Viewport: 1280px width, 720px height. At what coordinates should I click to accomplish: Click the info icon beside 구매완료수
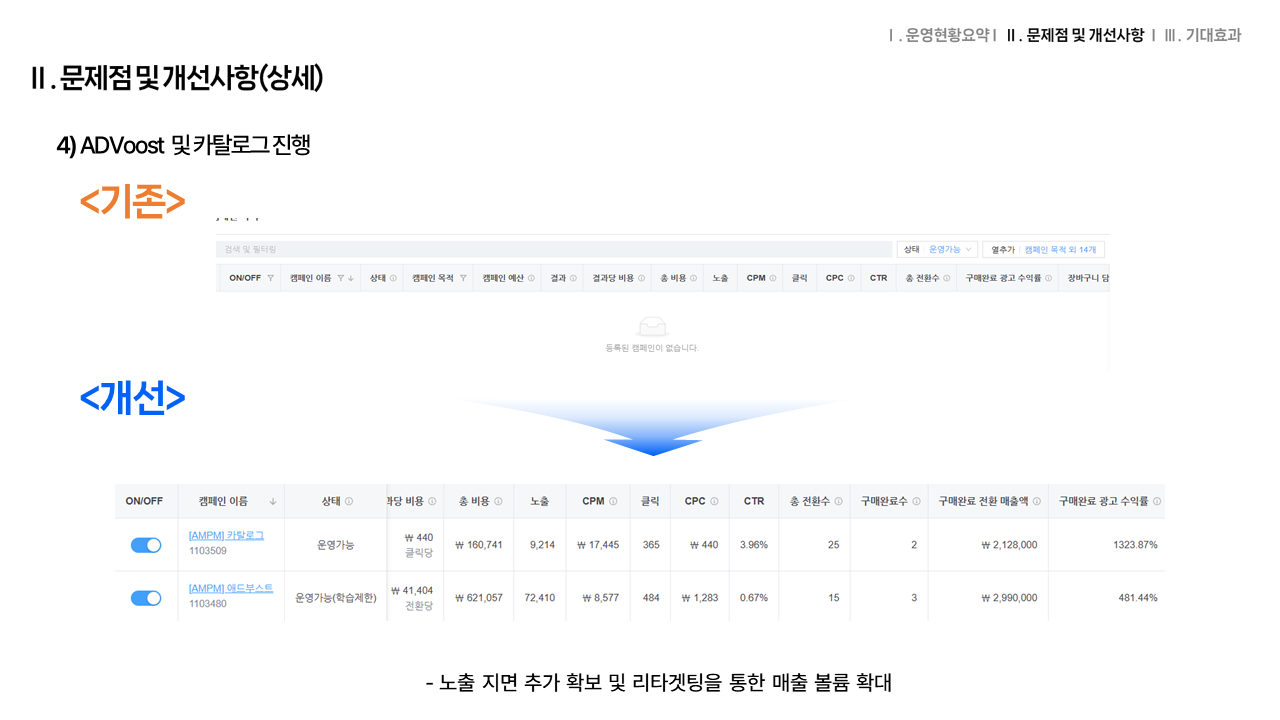click(916, 501)
